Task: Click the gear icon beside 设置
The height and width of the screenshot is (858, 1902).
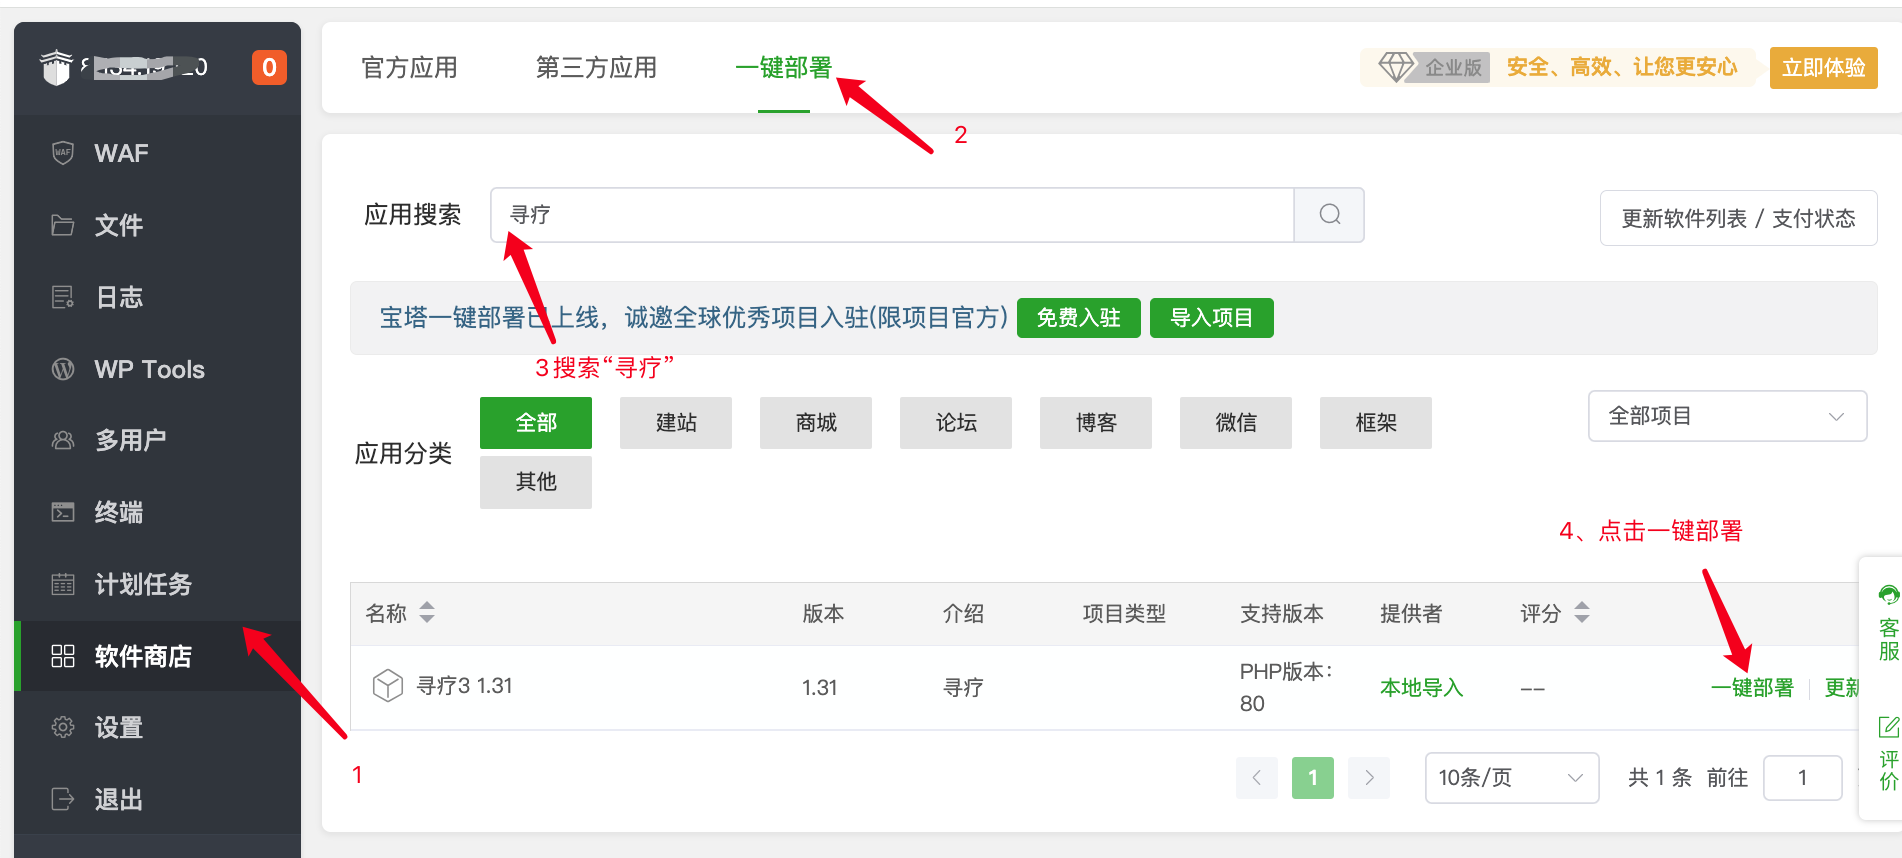Action: [63, 727]
